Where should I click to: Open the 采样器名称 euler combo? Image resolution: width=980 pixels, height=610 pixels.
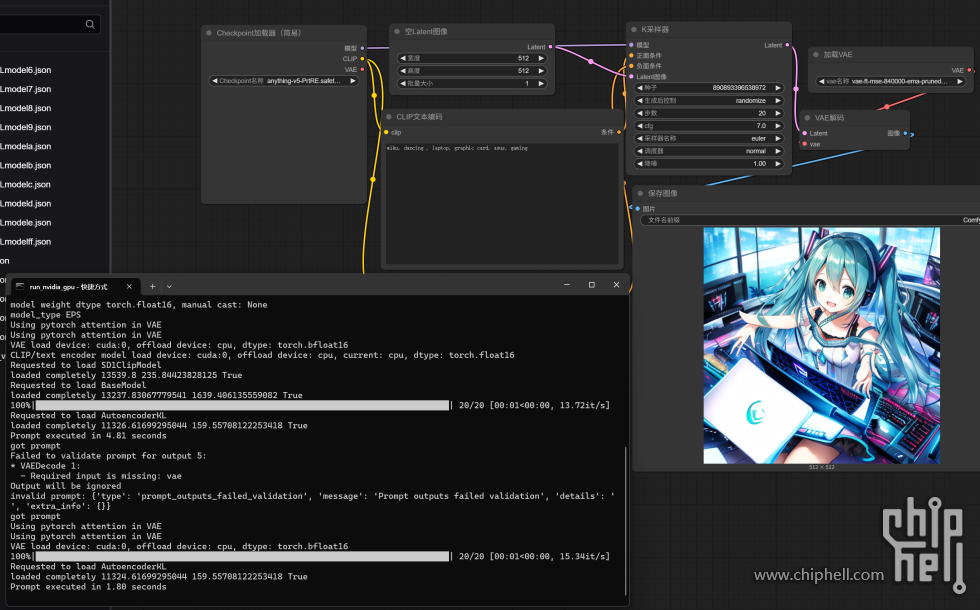709,138
